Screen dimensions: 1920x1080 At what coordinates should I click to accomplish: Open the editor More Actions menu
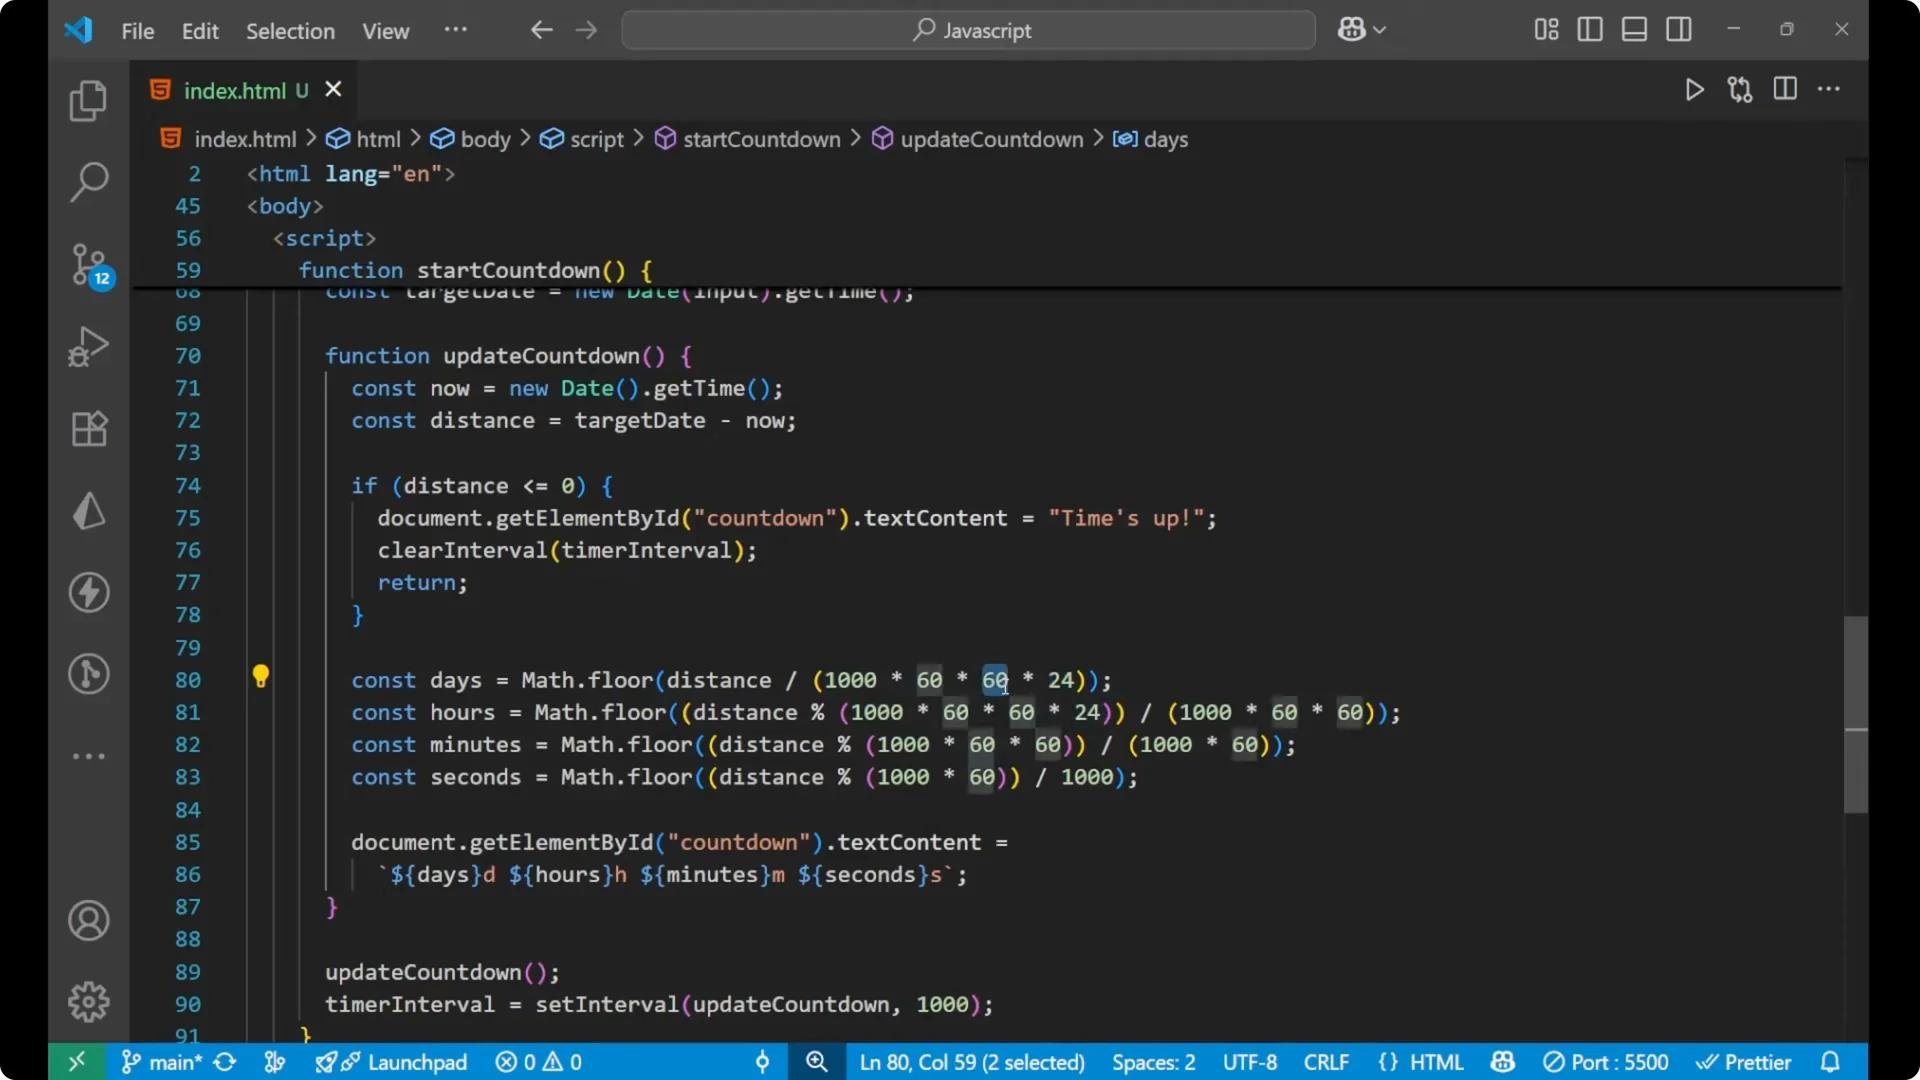[1830, 89]
